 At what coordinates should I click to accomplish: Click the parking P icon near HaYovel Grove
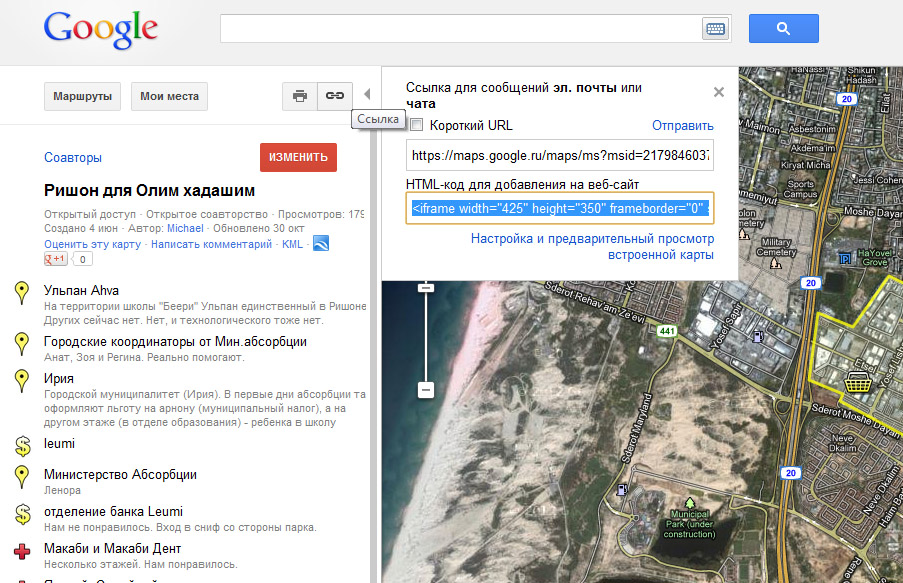845,259
